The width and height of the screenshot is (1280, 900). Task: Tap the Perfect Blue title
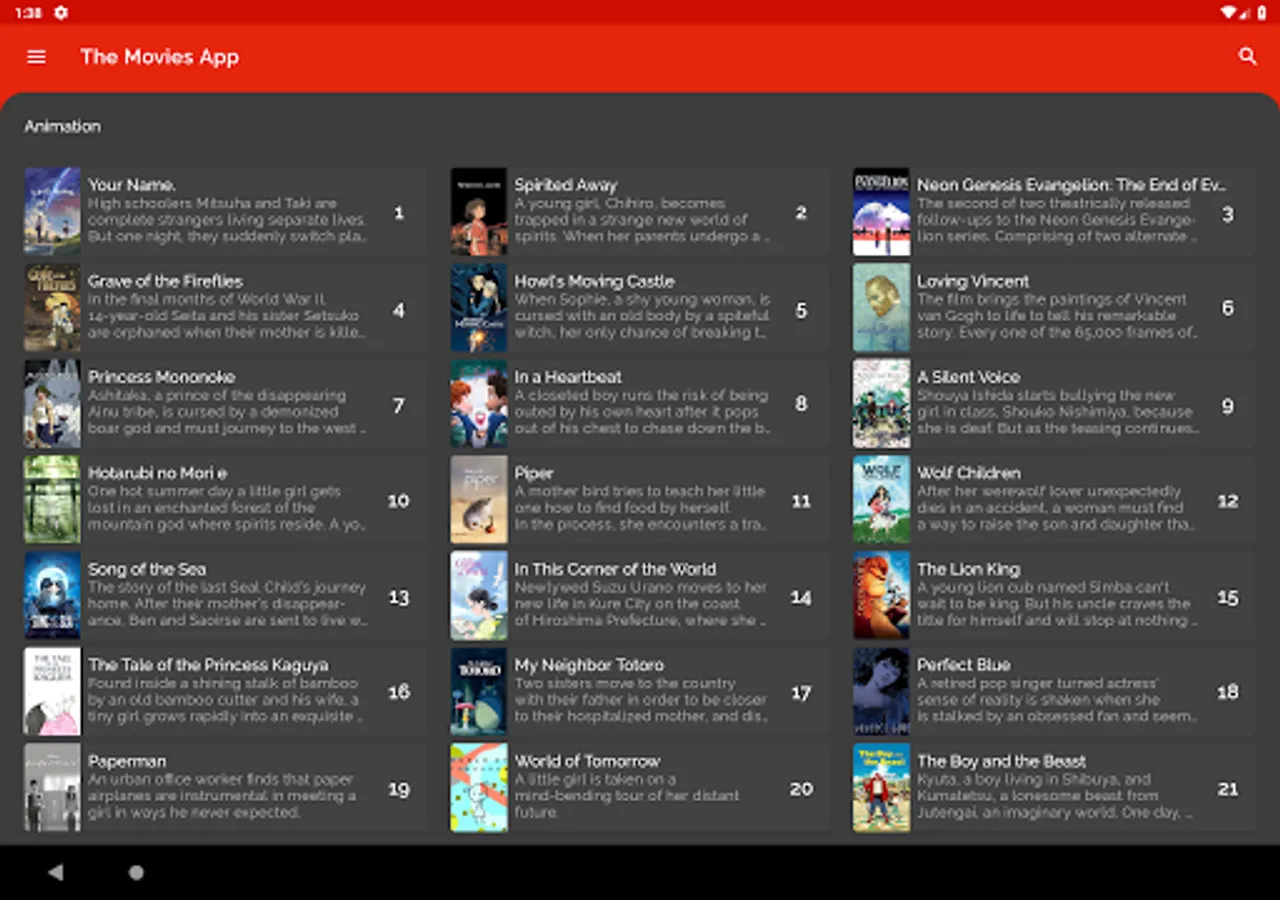964,665
